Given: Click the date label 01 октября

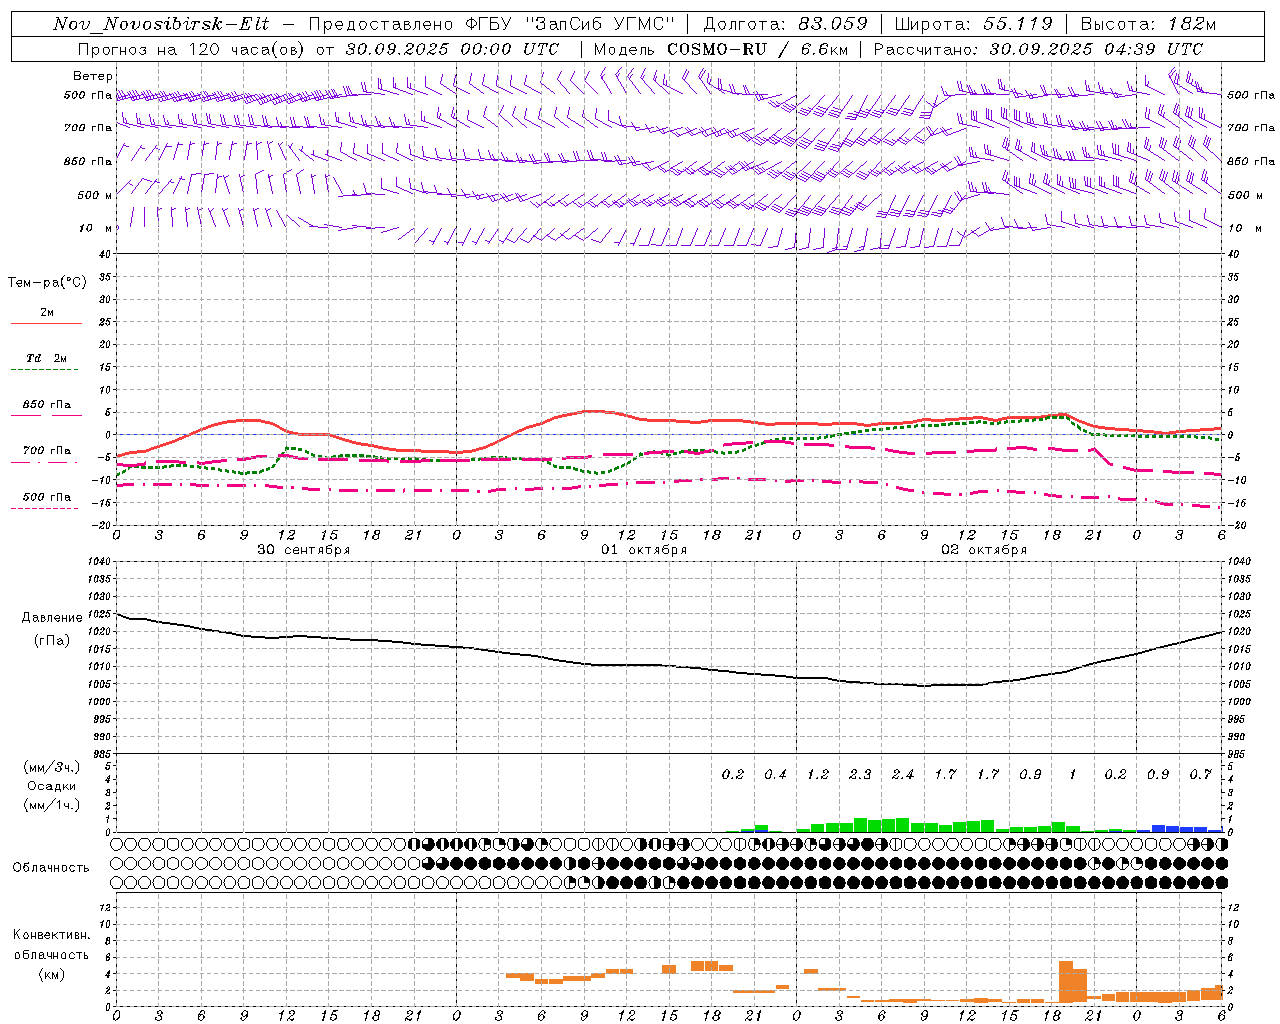Looking at the screenshot, I should click(643, 550).
